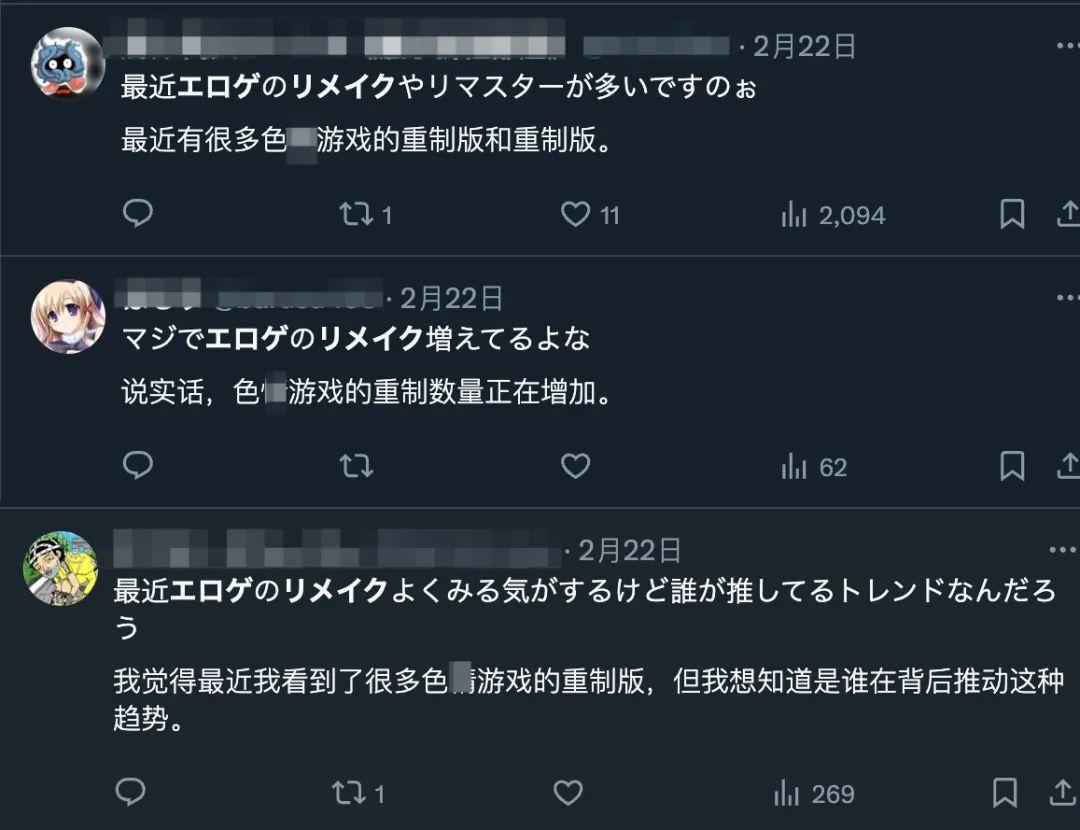Reply to the first tweet with 2,094 views

click(x=138, y=214)
